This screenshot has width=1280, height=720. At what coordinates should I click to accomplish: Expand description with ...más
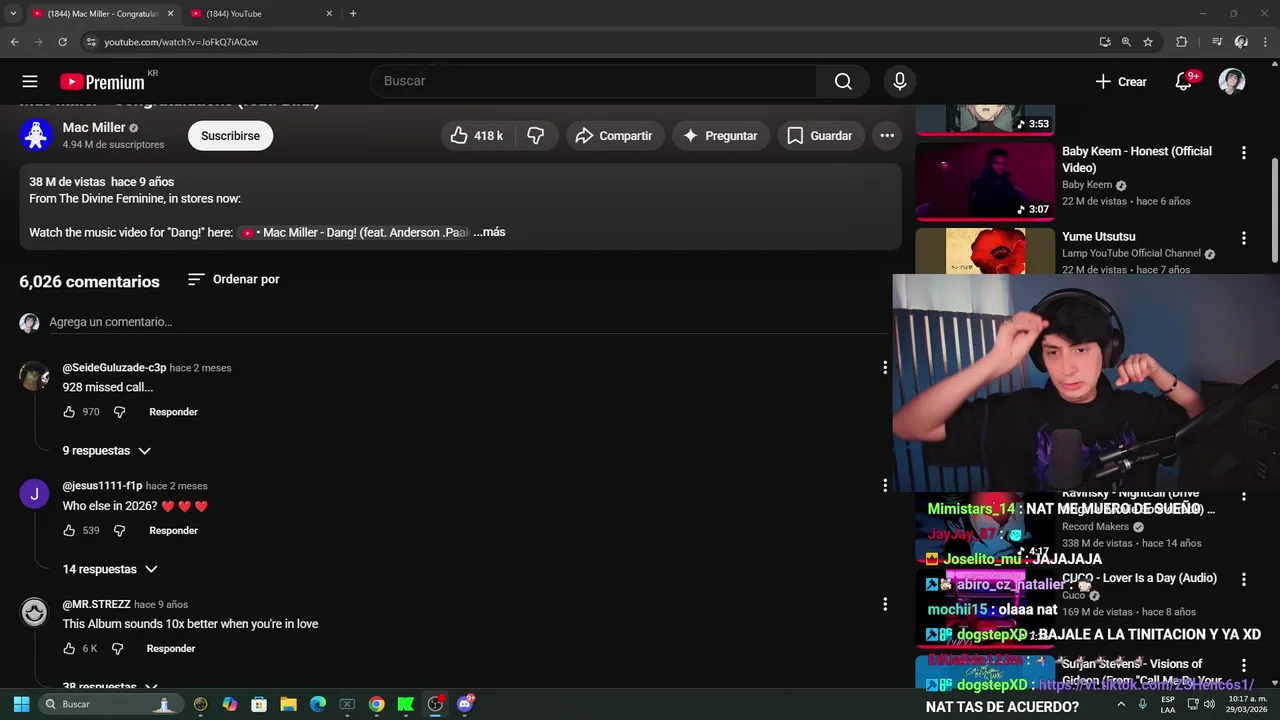(x=489, y=232)
